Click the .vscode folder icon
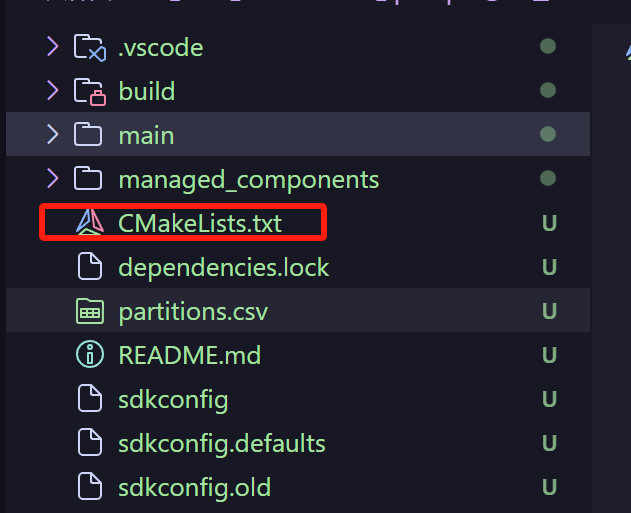631x513 pixels. pos(89,47)
